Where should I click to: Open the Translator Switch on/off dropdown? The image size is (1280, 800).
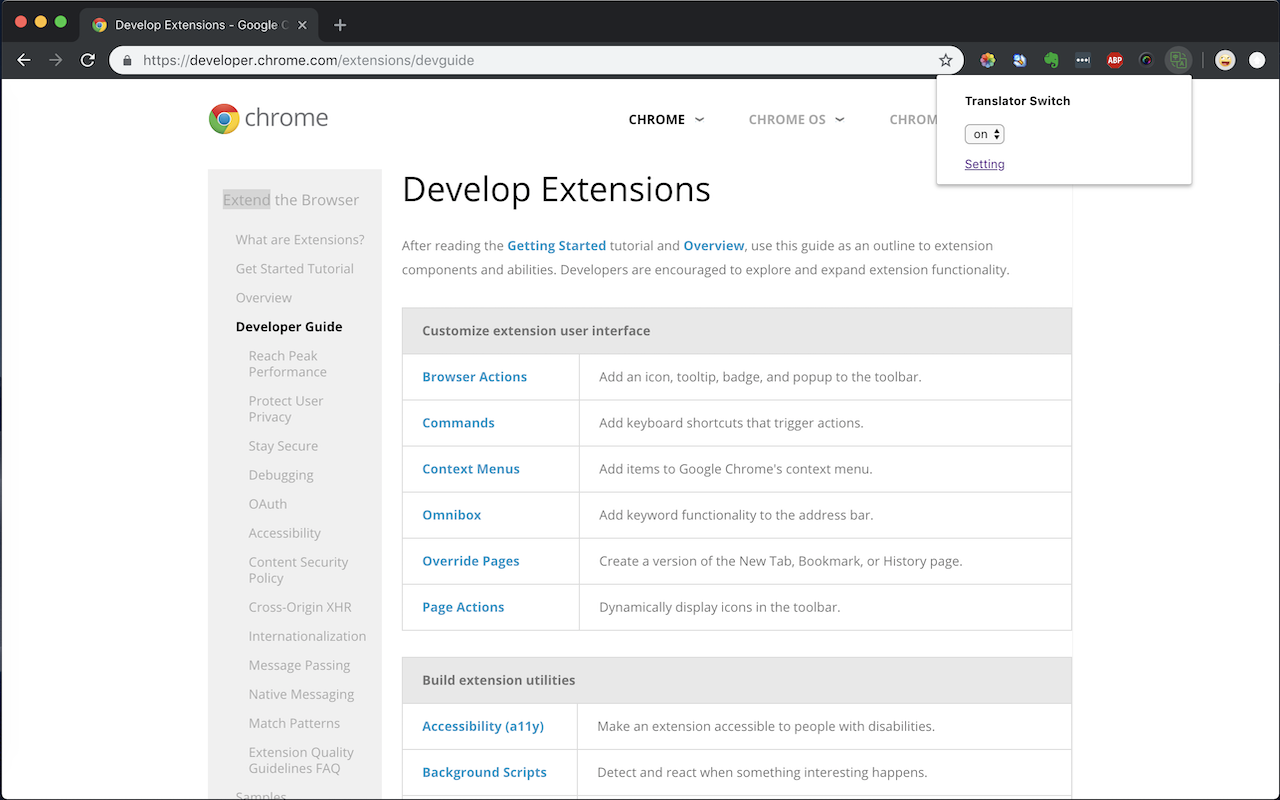(984, 134)
